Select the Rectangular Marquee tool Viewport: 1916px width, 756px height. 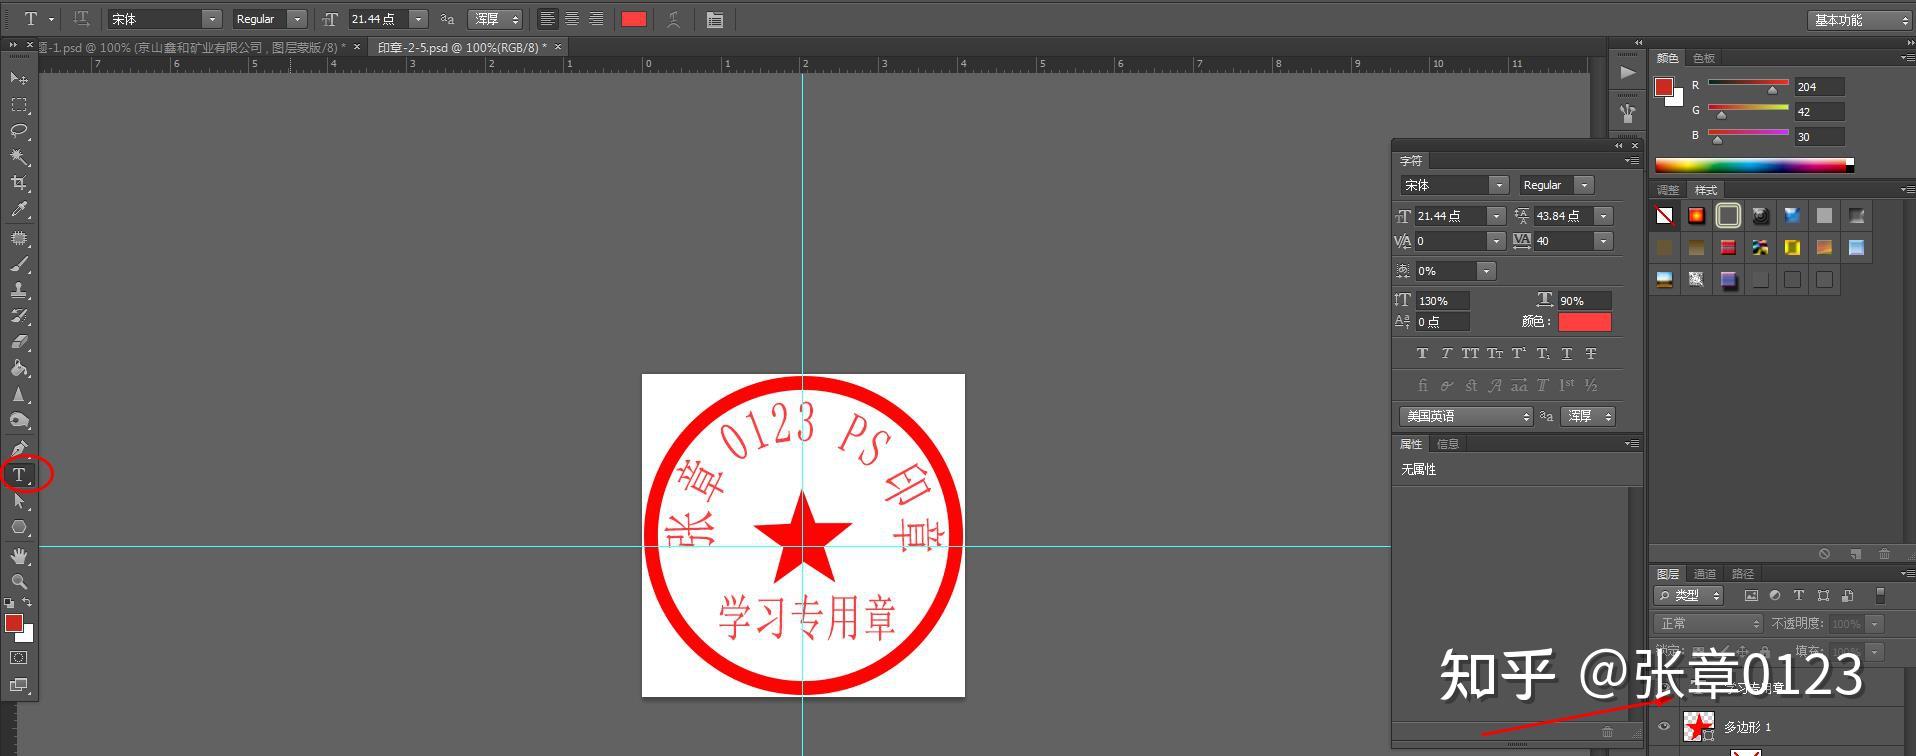click(x=19, y=105)
